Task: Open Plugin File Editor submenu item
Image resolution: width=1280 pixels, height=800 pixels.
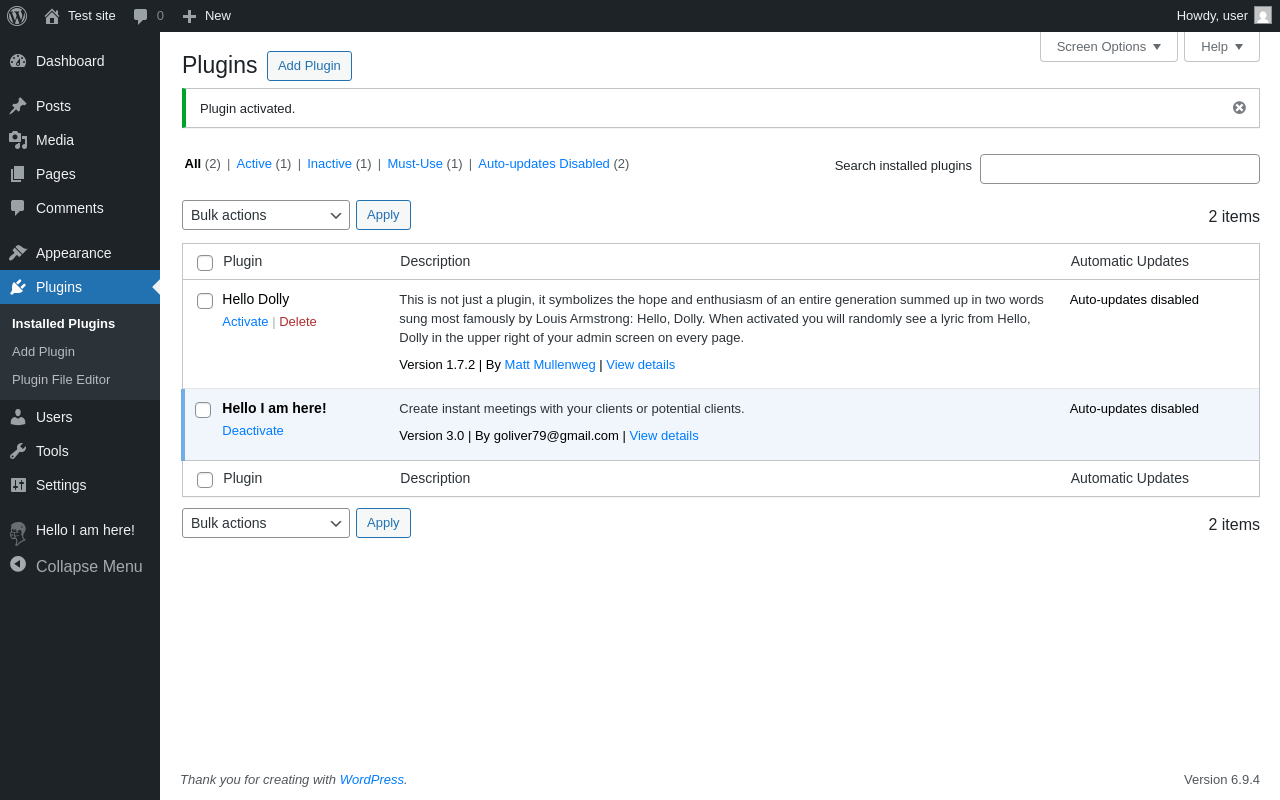Action: pyautogui.click(x=61, y=380)
